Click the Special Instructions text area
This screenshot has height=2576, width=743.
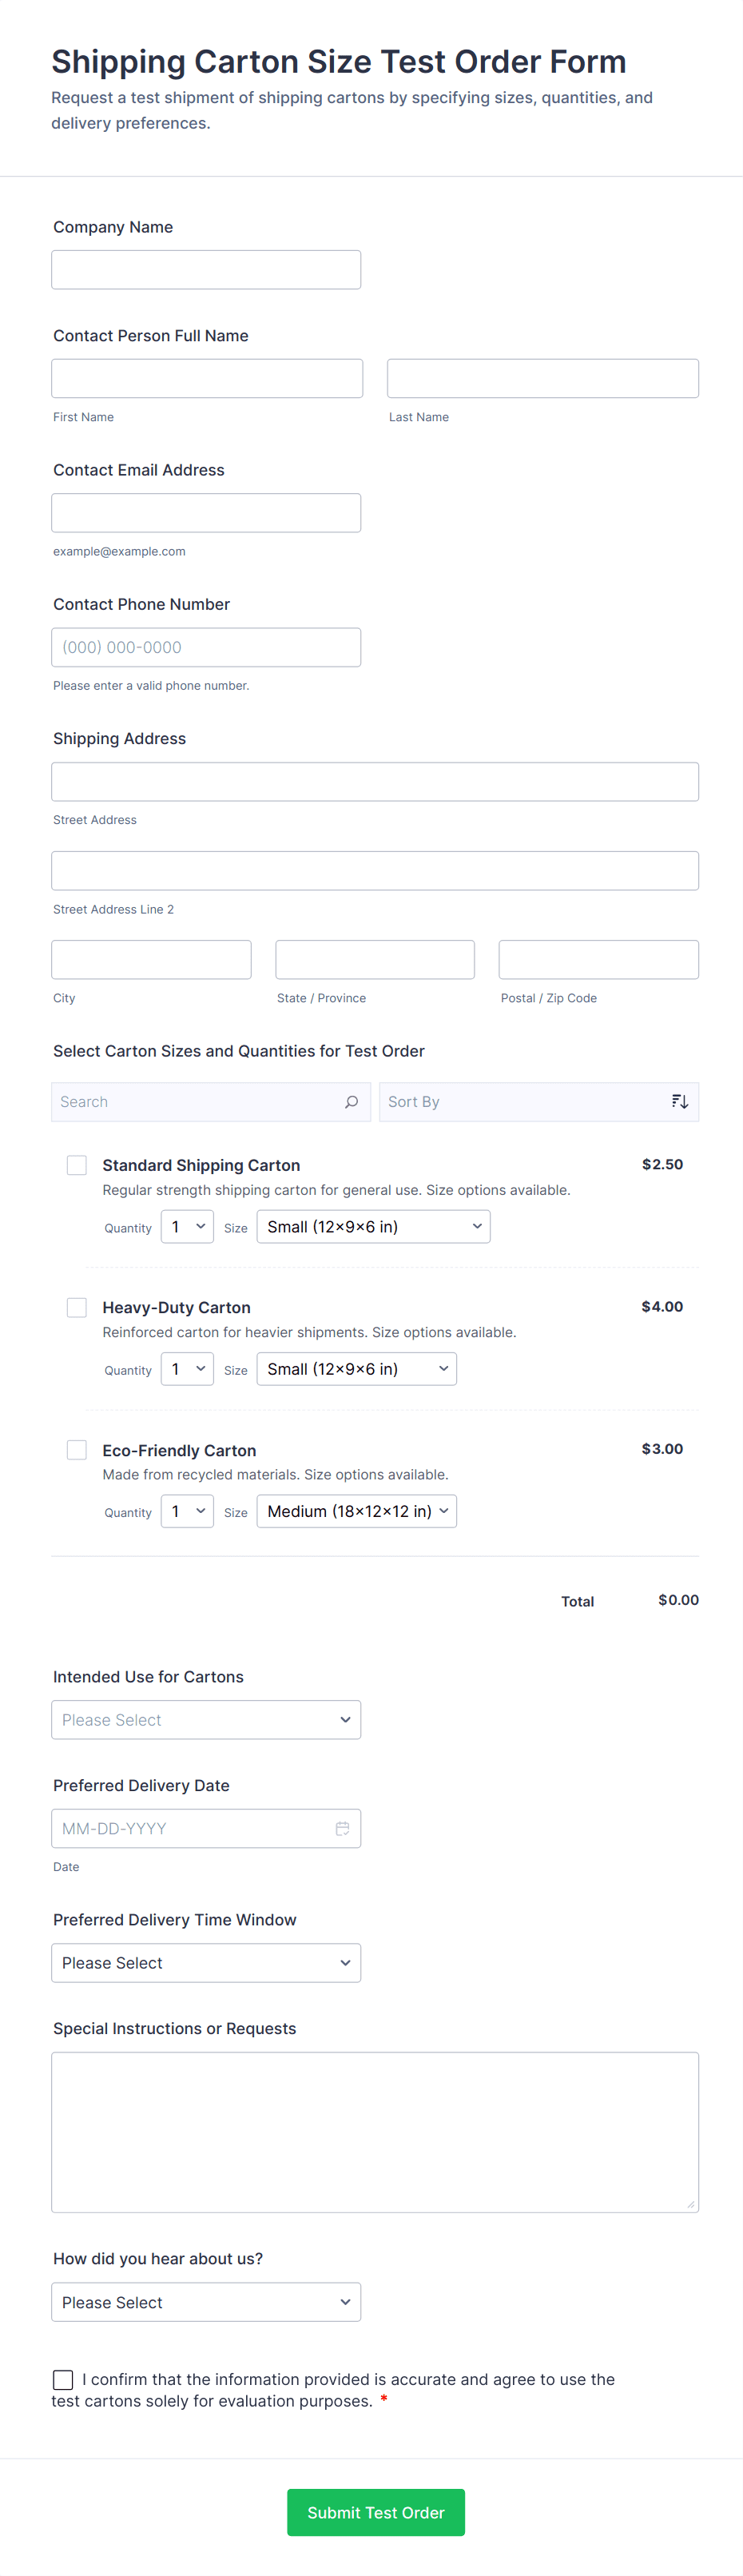375,2132
